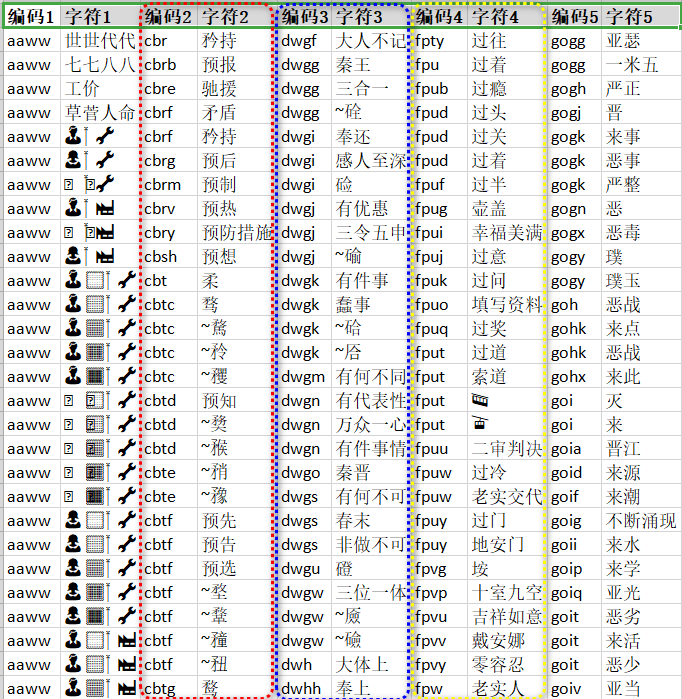Select the cell 感人至深
The width and height of the screenshot is (682, 699).
371,161
